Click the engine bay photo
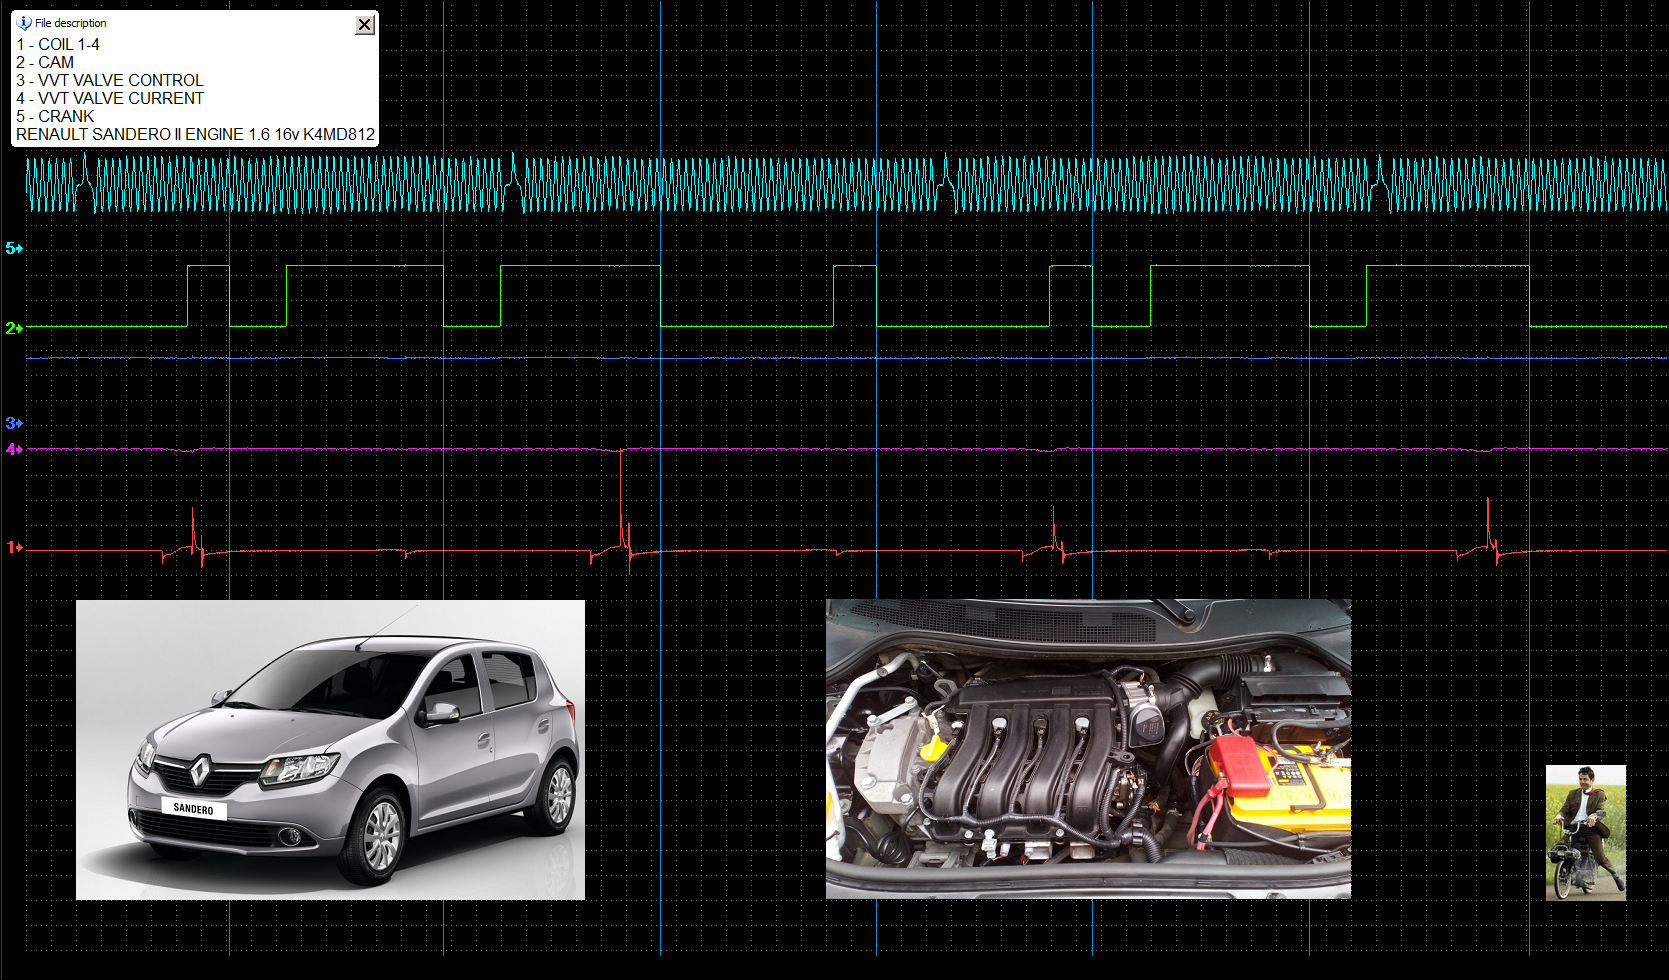 coord(1088,749)
